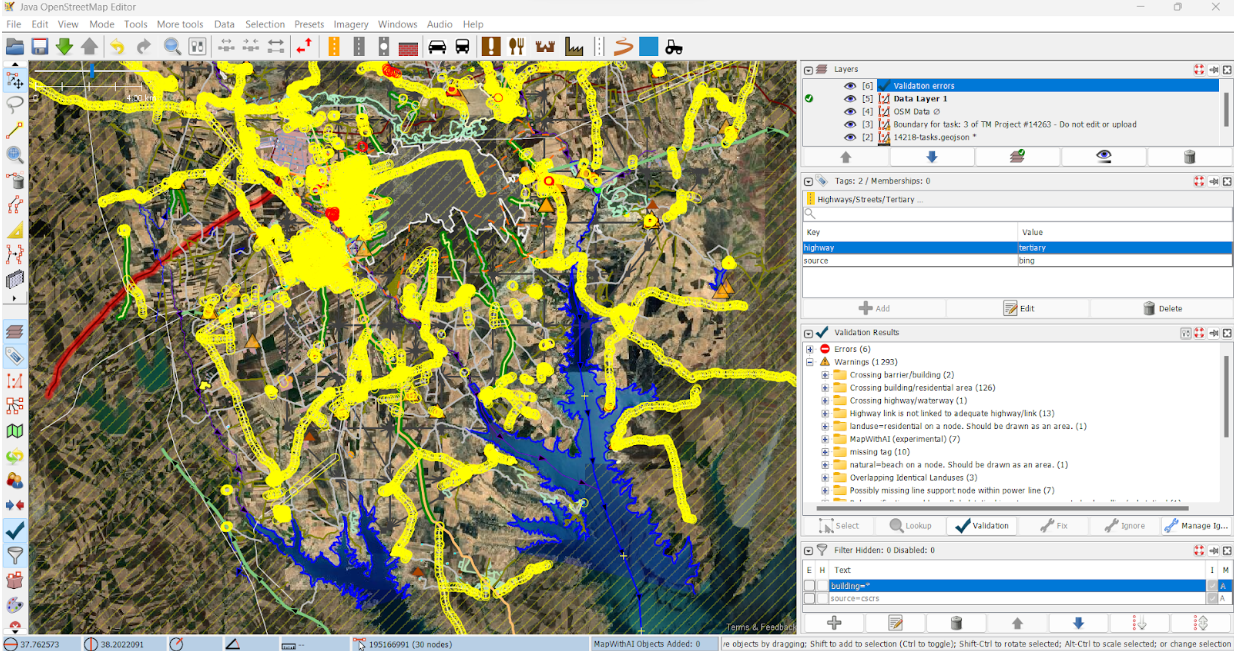Image resolution: width=1237 pixels, height=653 pixels.
Task: Select the car preset icon in toolbar
Action: pyautogui.click(x=437, y=46)
